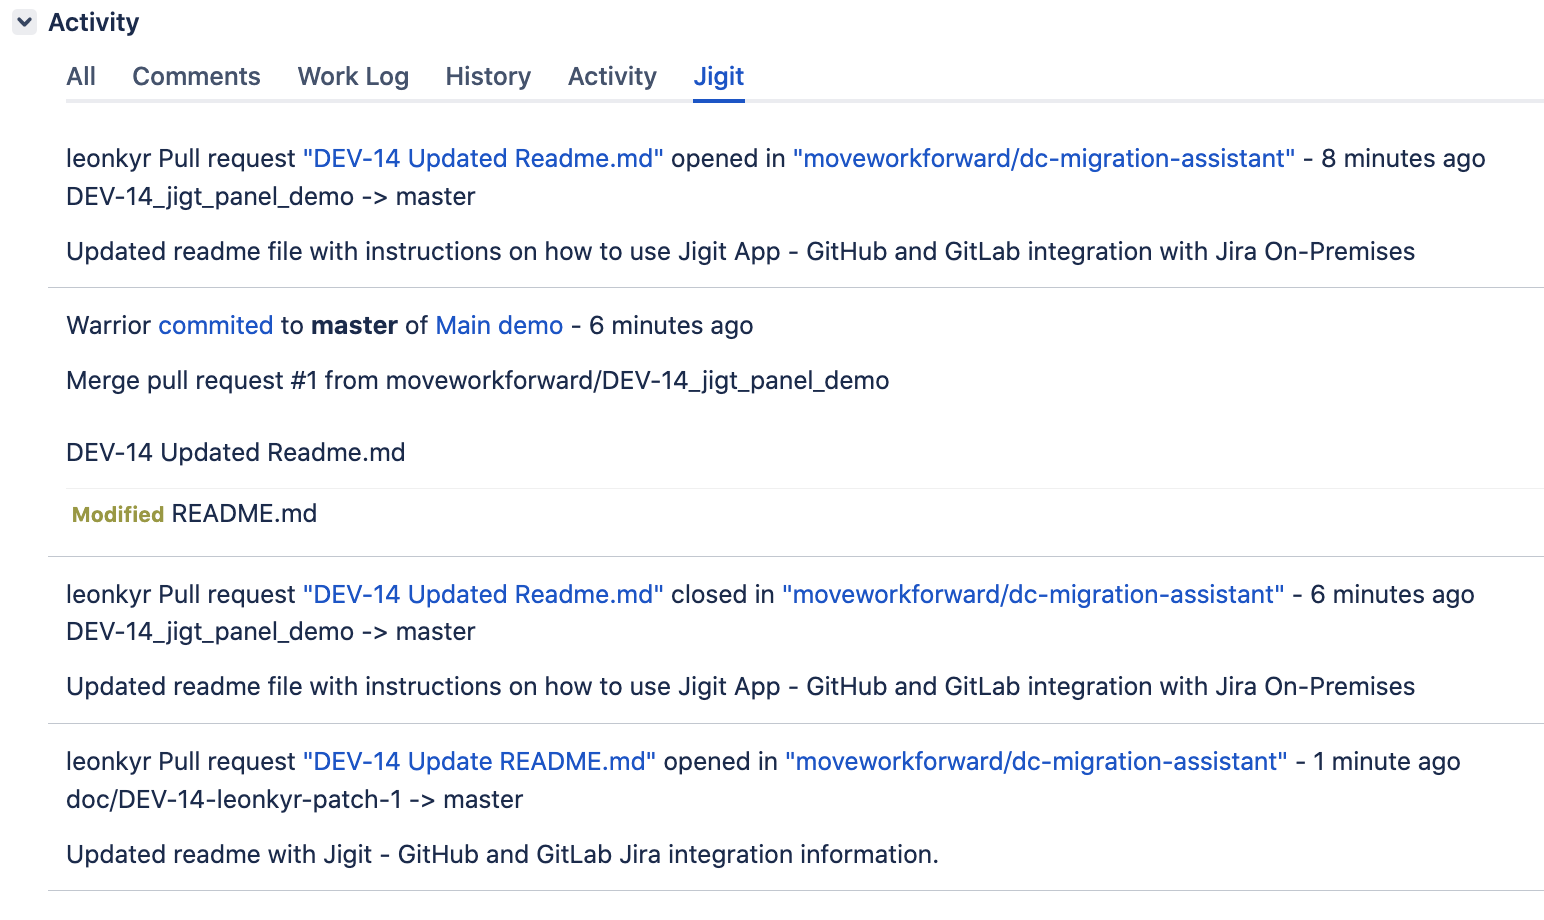This screenshot has height=920, width=1544.
Task: Open the Main demo repository link
Action: [x=498, y=325]
